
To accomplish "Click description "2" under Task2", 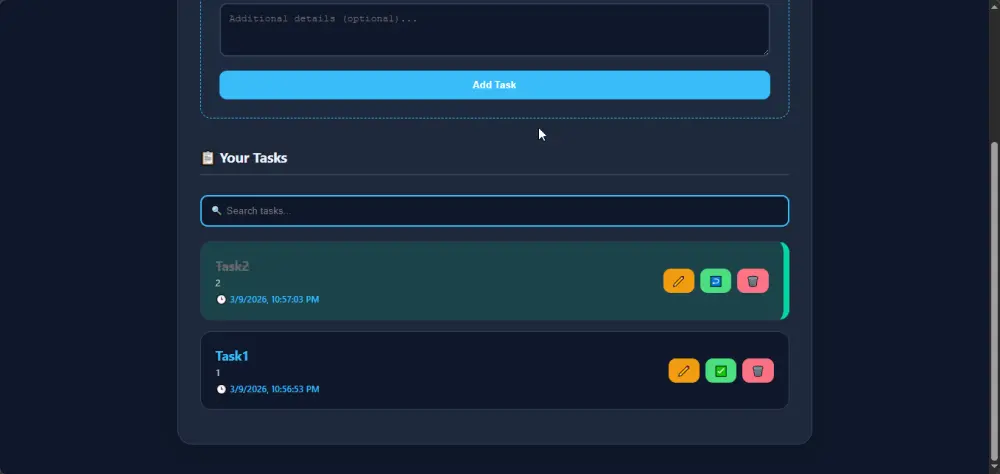I will pos(217,283).
